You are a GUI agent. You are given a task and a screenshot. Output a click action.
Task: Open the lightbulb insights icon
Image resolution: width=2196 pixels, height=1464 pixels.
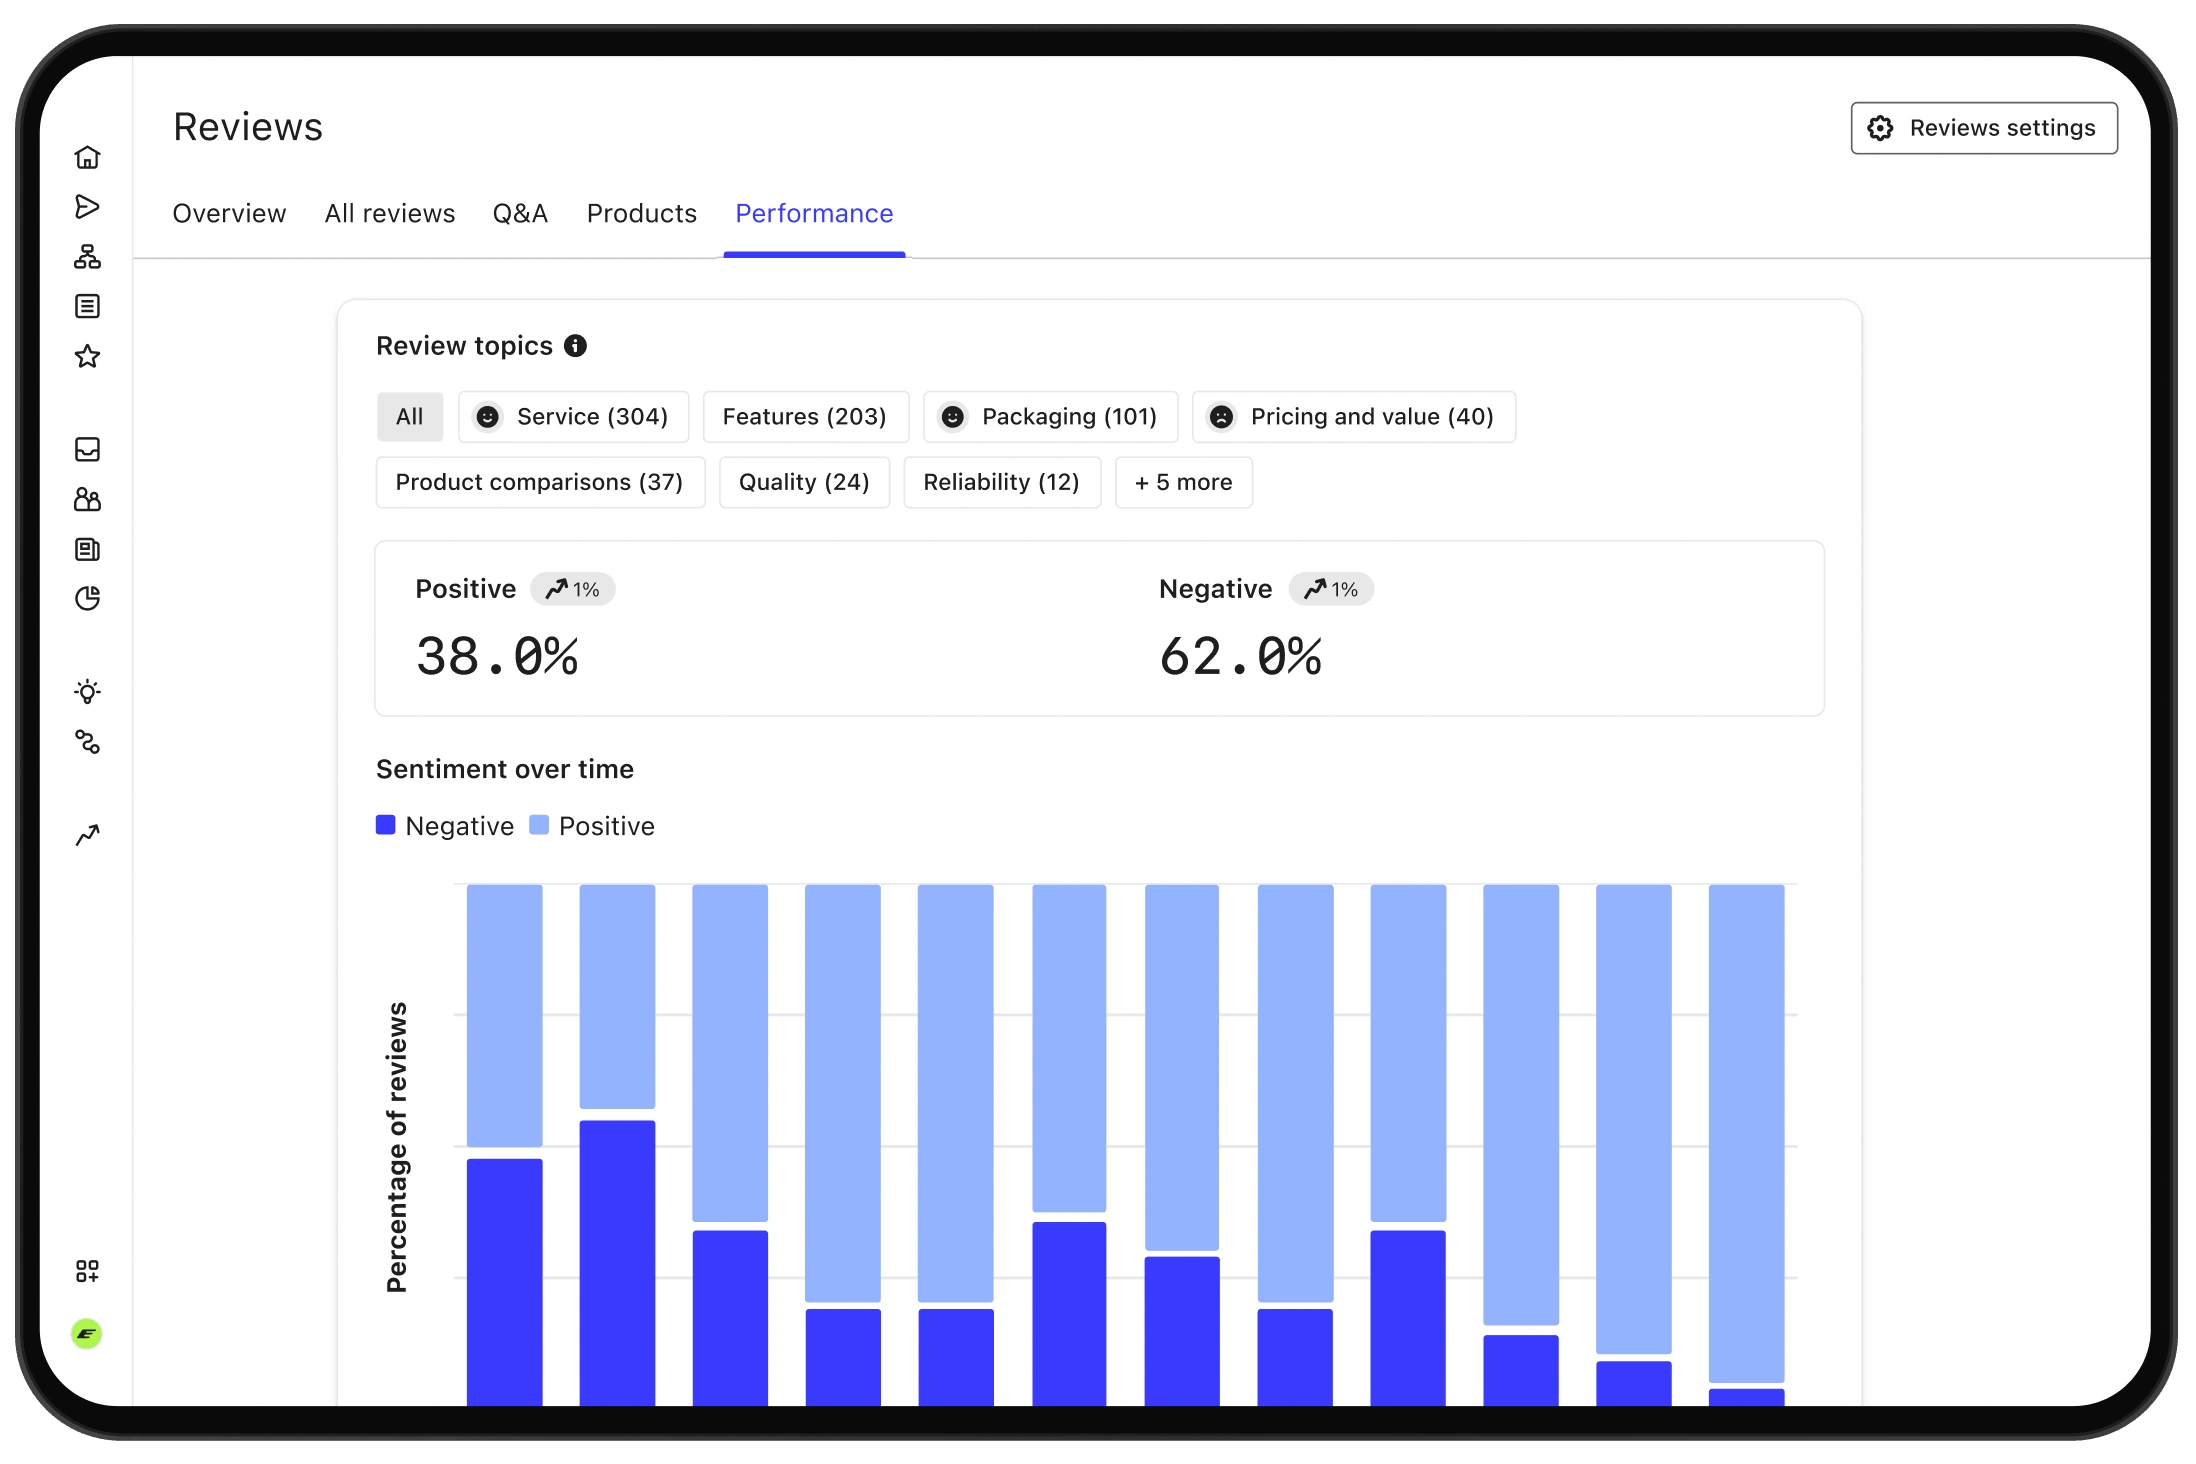click(87, 692)
